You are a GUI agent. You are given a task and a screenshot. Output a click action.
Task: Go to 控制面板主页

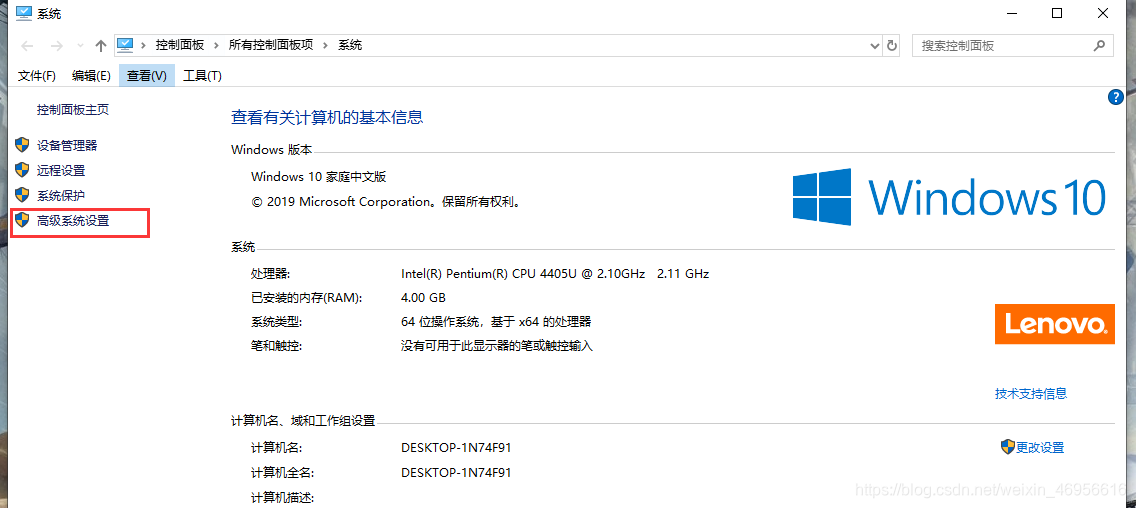pos(73,110)
